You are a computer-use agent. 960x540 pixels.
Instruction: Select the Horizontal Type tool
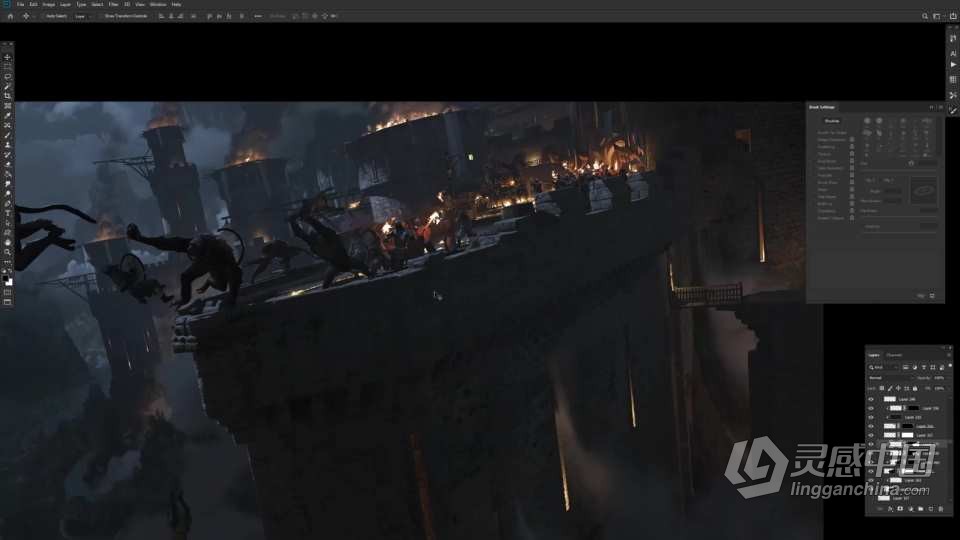tap(7, 213)
